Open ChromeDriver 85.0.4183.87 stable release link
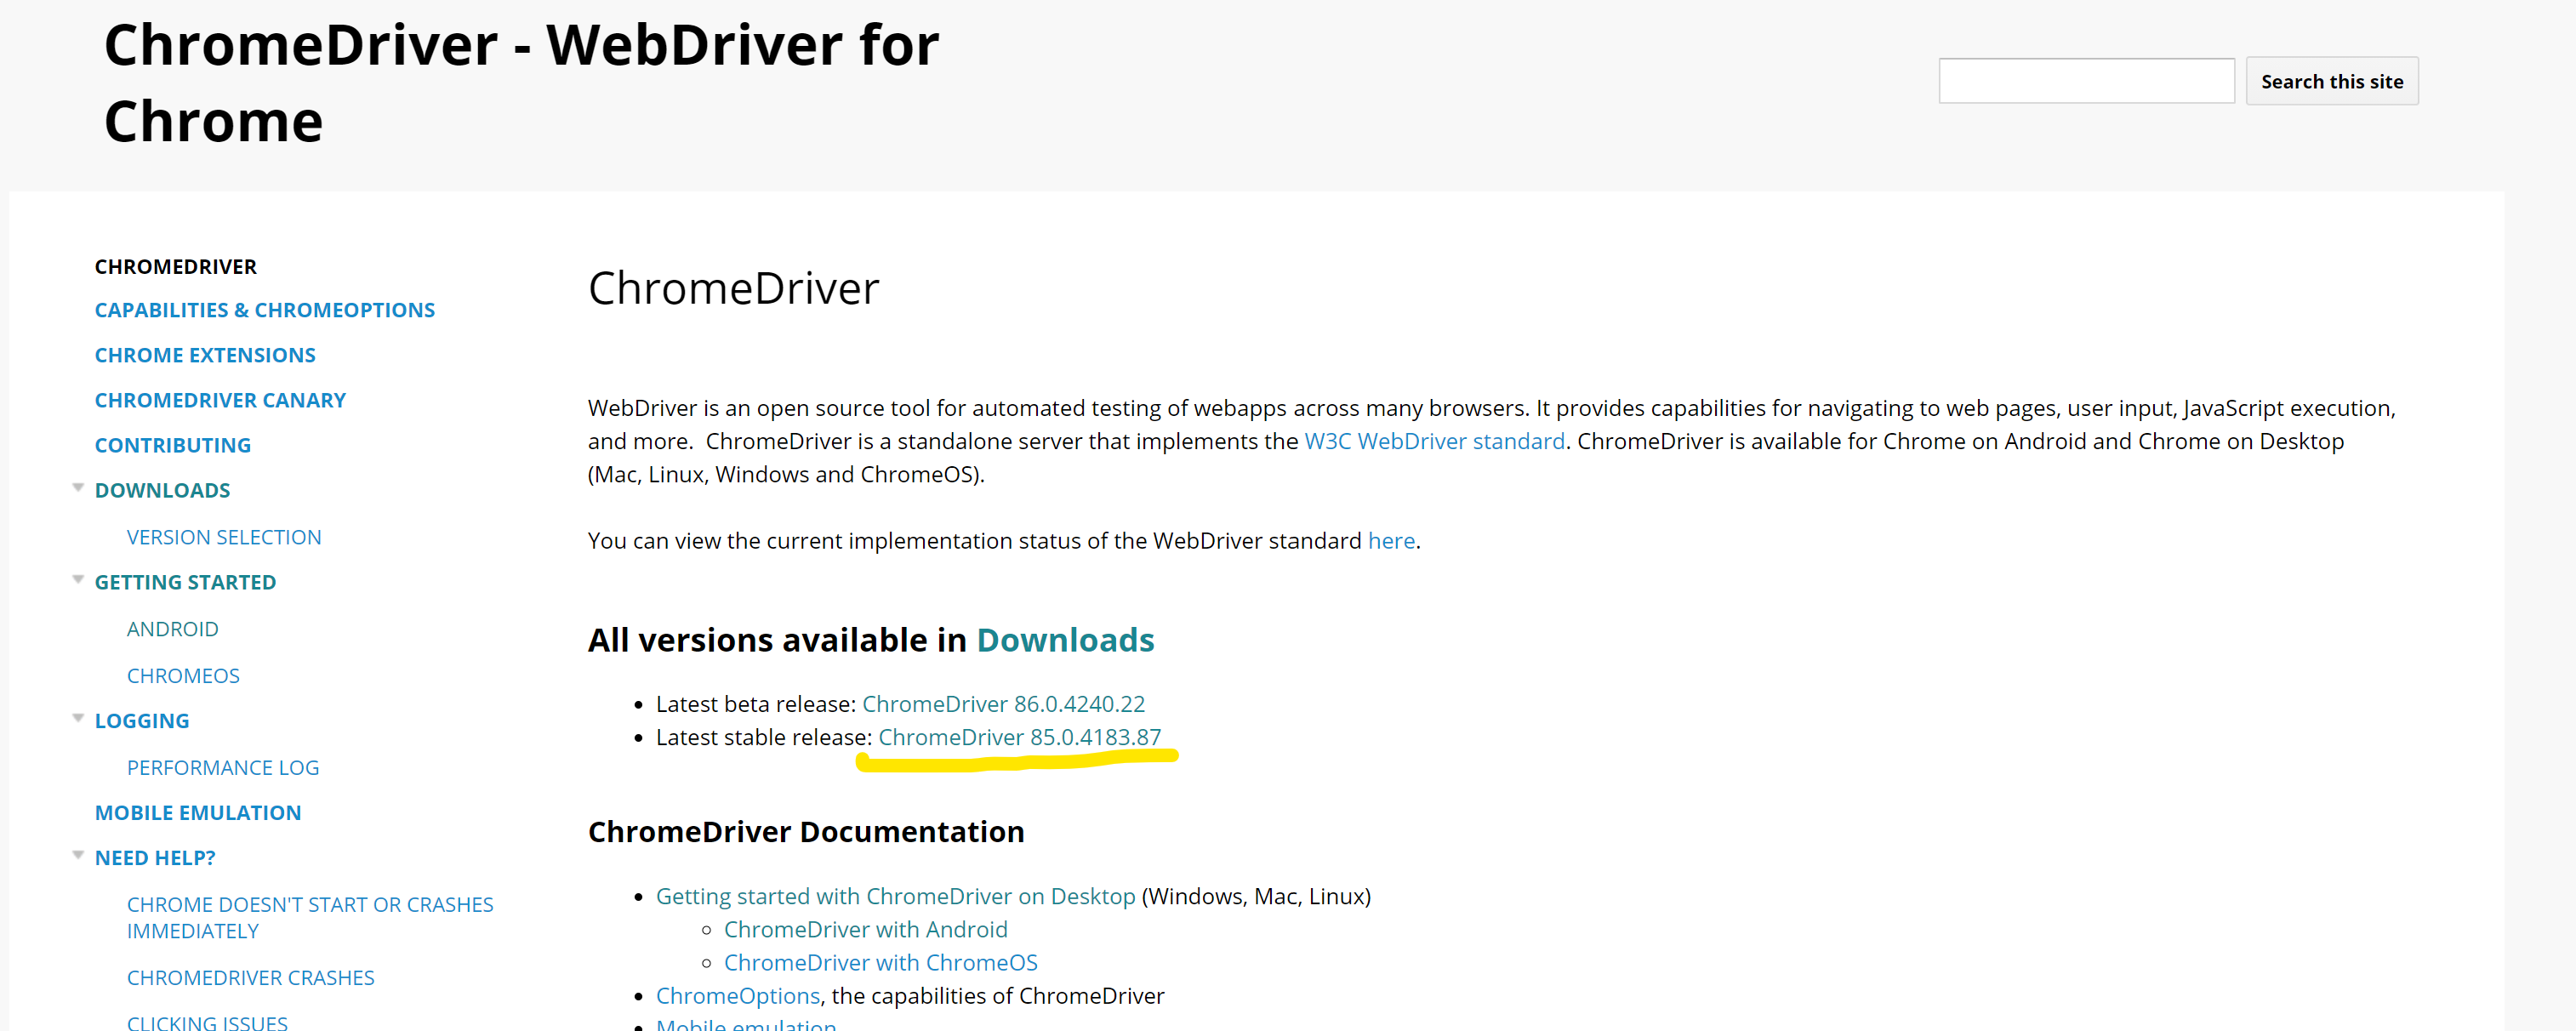The height and width of the screenshot is (1031, 2576). [1019, 737]
